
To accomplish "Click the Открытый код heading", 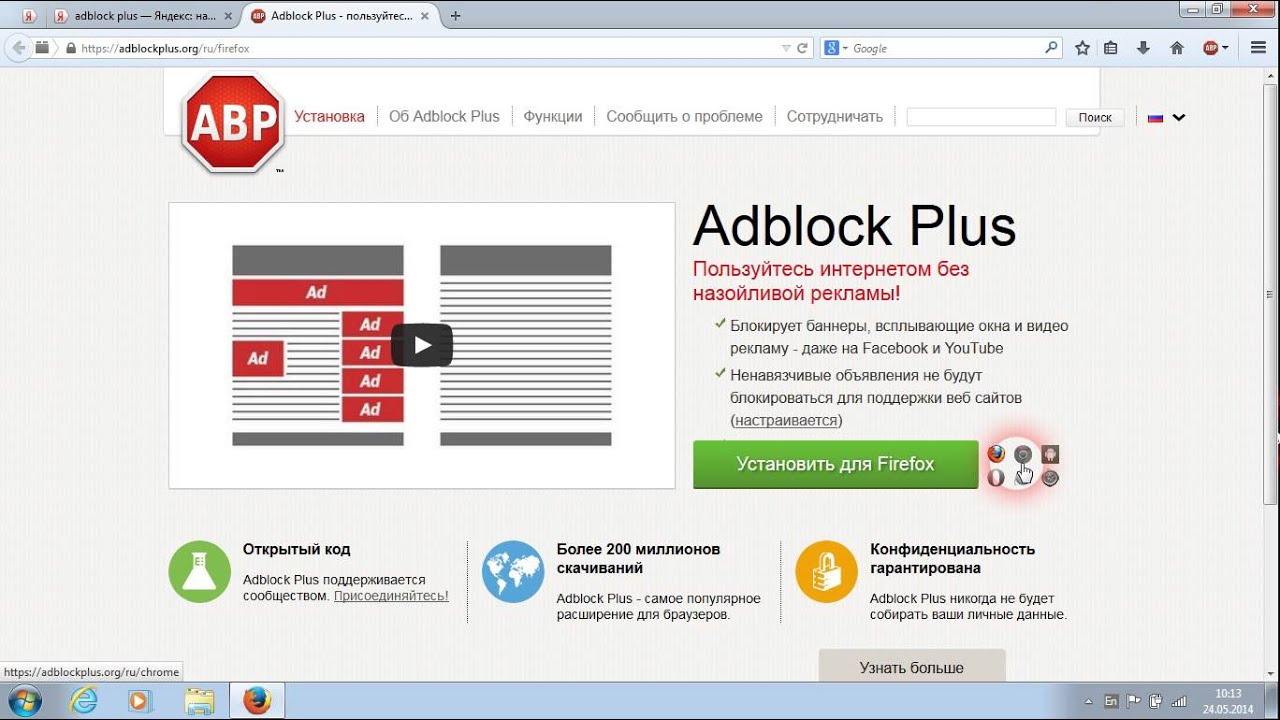I will 296,549.
